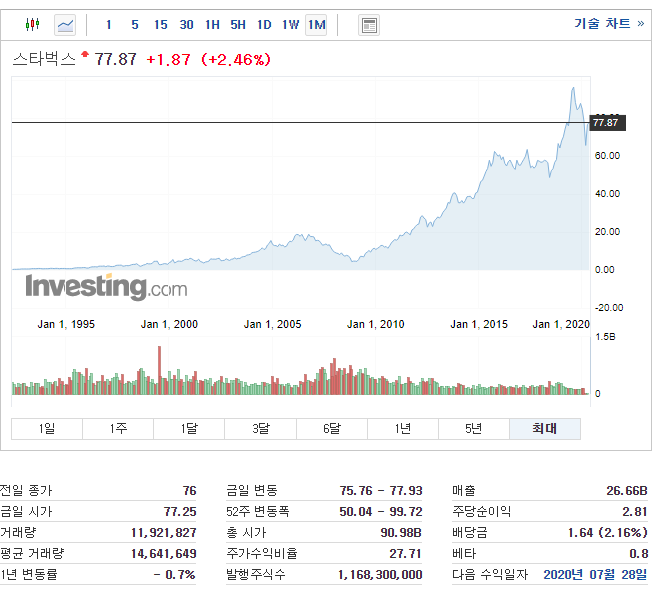Screen dimensions: 655x595
Task: Click the 금일 변동 range 75.76 - 77.93
Action: click(381, 491)
